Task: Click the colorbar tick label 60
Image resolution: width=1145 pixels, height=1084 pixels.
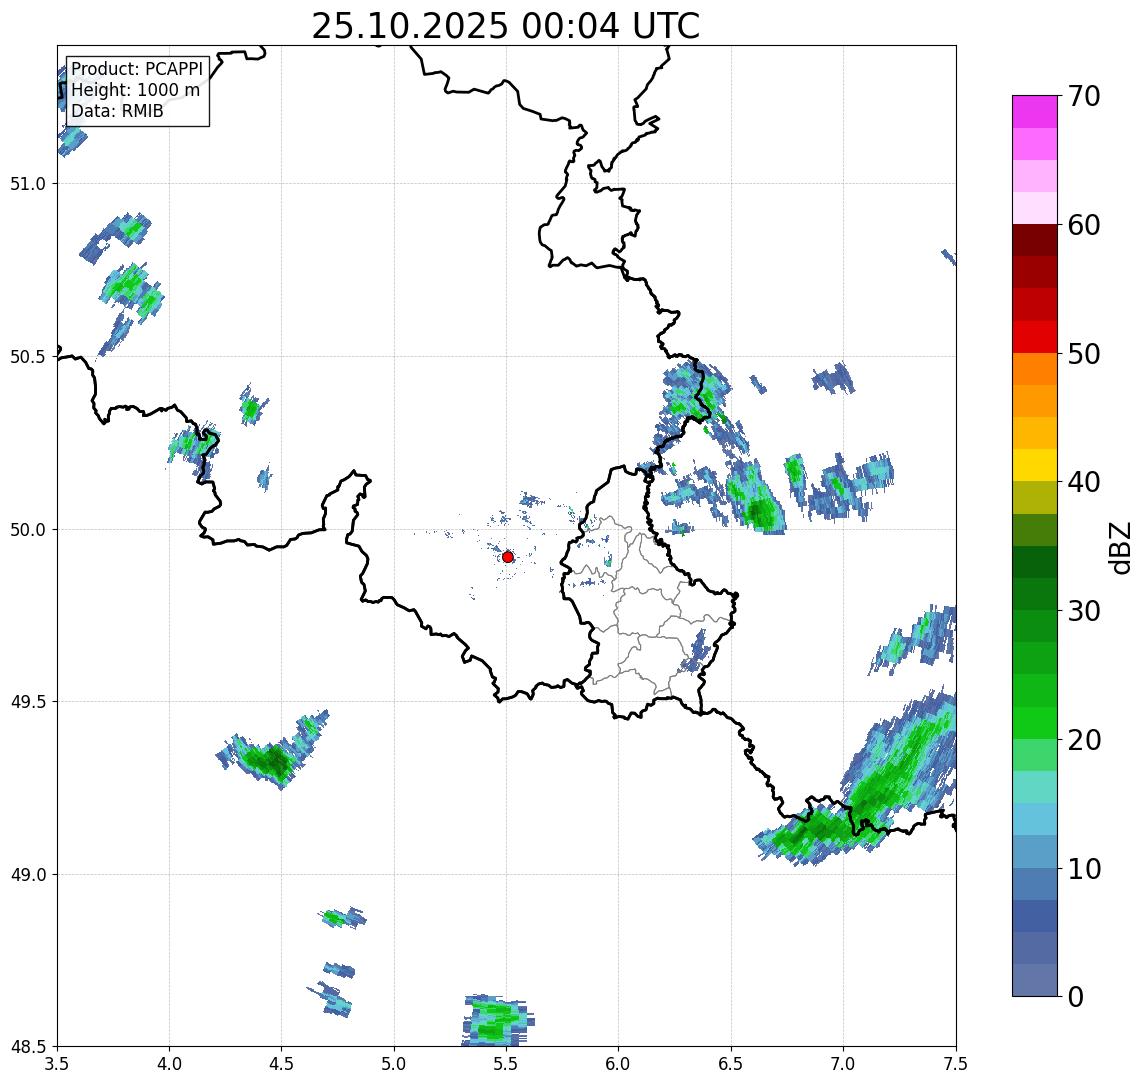Action: (x=1084, y=225)
